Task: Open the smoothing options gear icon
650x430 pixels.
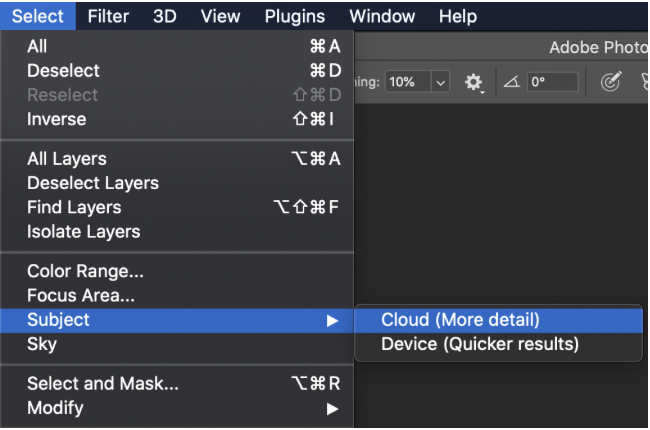Action: [x=473, y=83]
